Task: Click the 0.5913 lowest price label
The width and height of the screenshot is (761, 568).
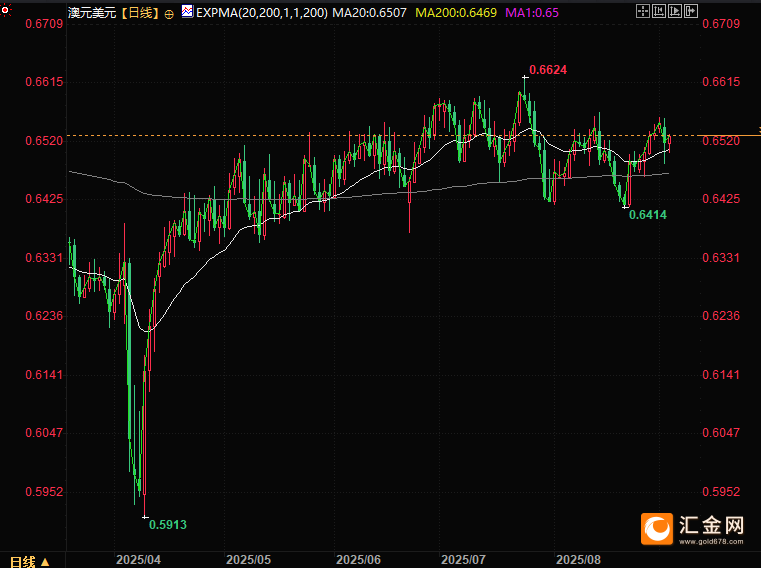Action: [x=167, y=525]
